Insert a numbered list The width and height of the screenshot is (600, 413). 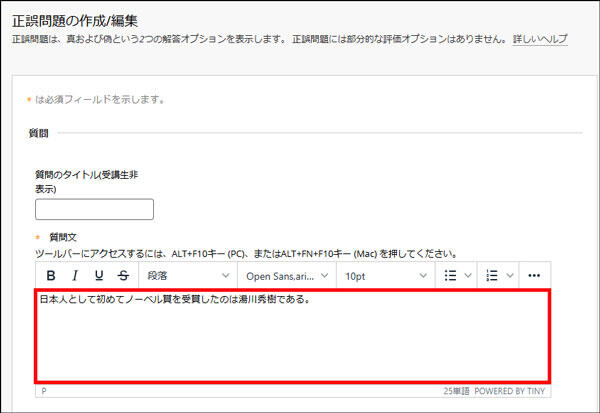pos(492,275)
